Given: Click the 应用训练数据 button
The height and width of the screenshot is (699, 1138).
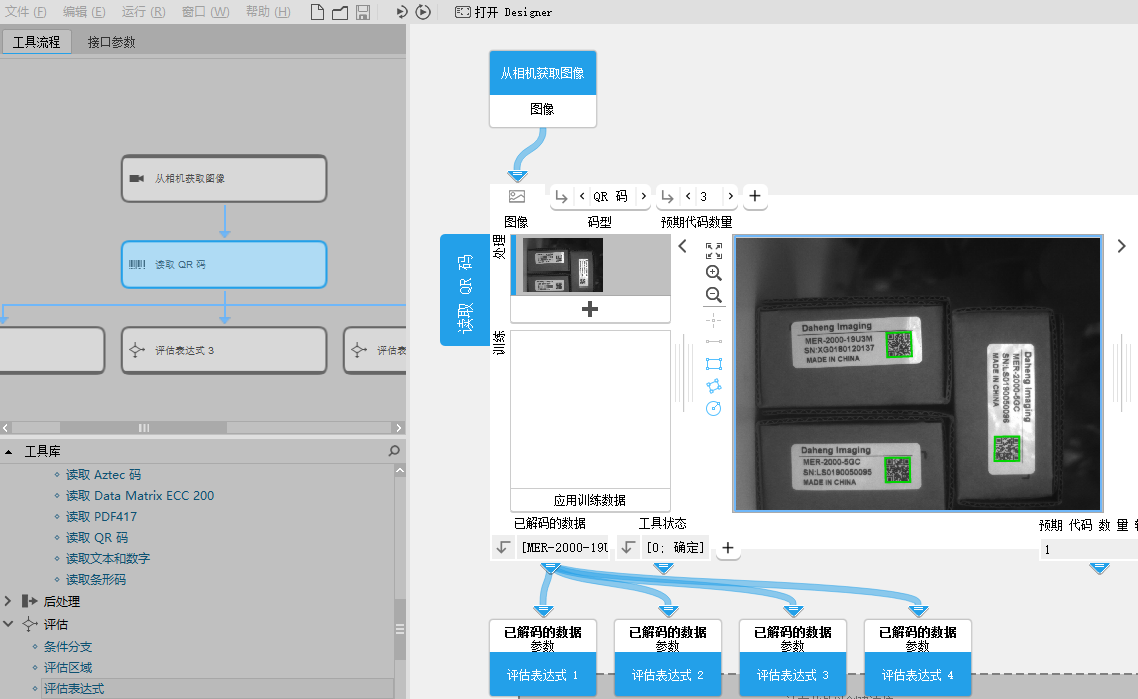Looking at the screenshot, I should [590, 500].
